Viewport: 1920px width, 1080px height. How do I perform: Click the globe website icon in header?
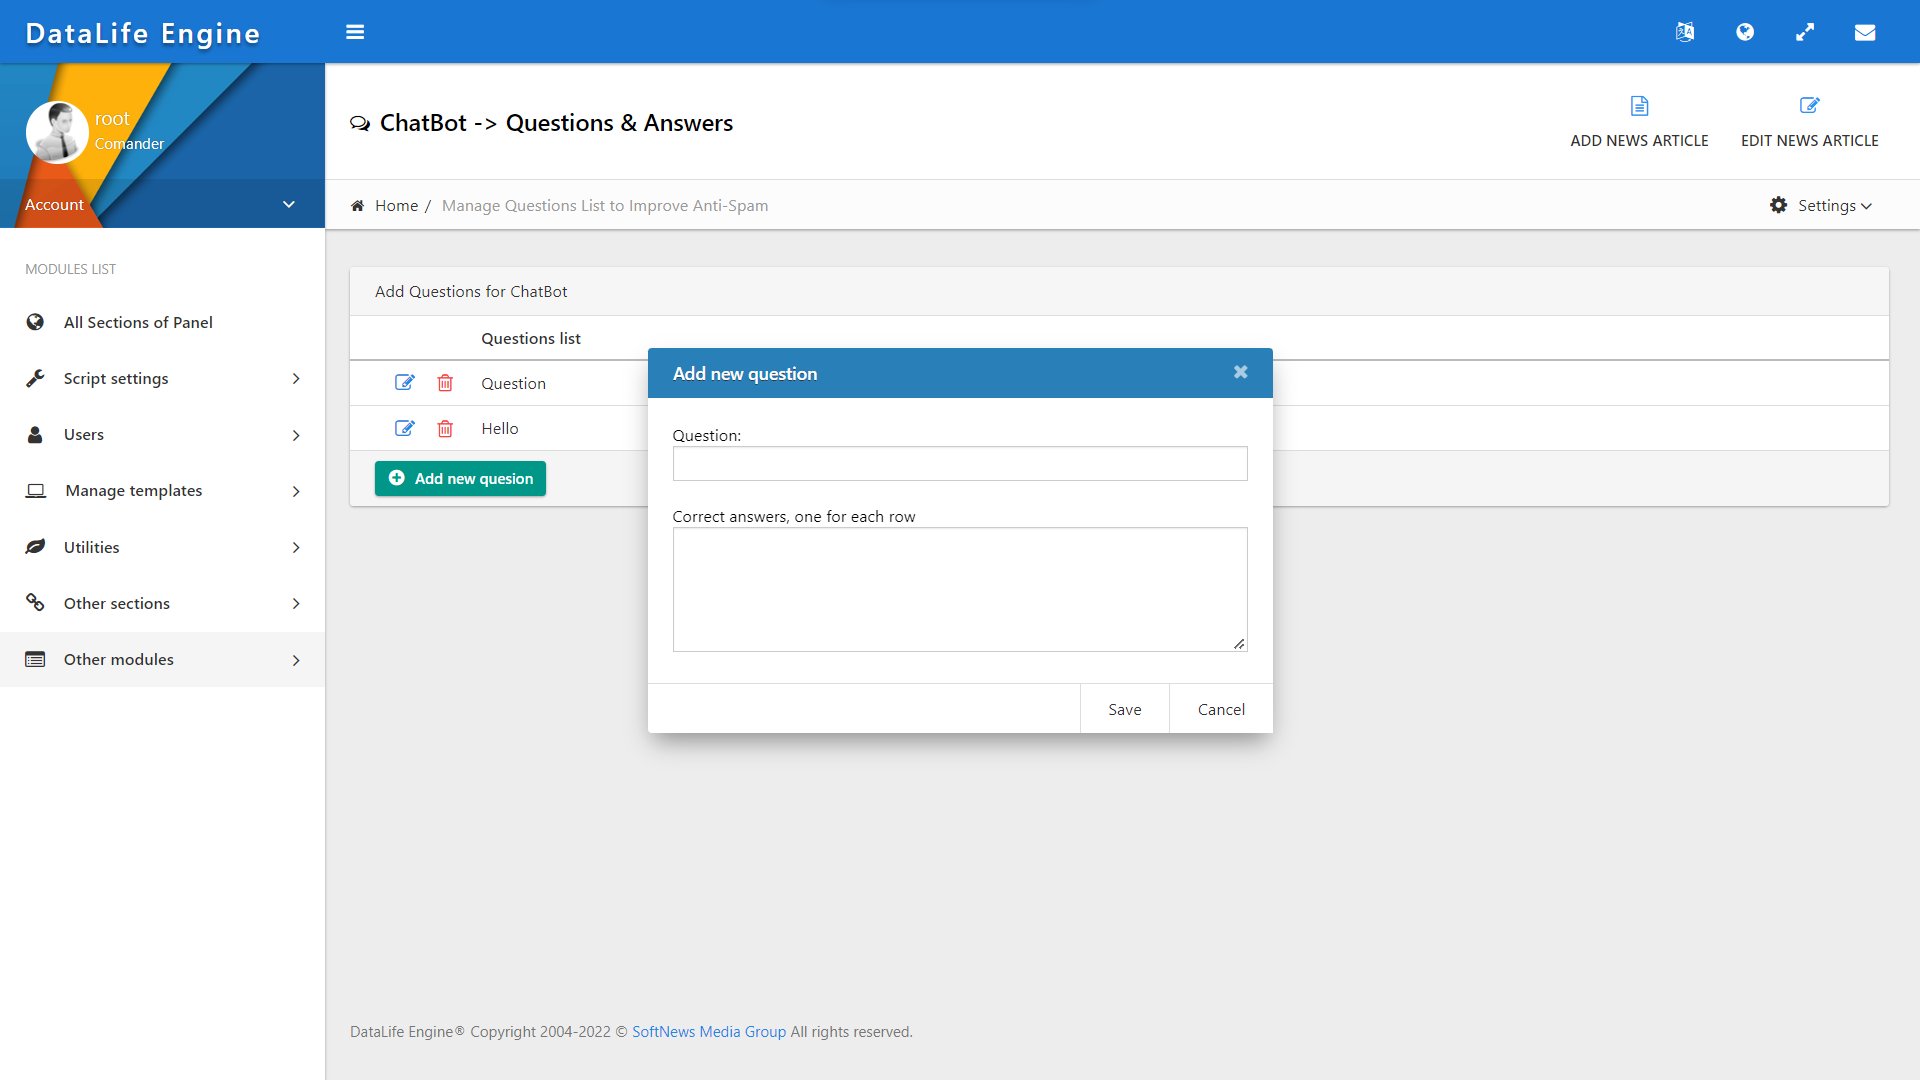(x=1745, y=32)
